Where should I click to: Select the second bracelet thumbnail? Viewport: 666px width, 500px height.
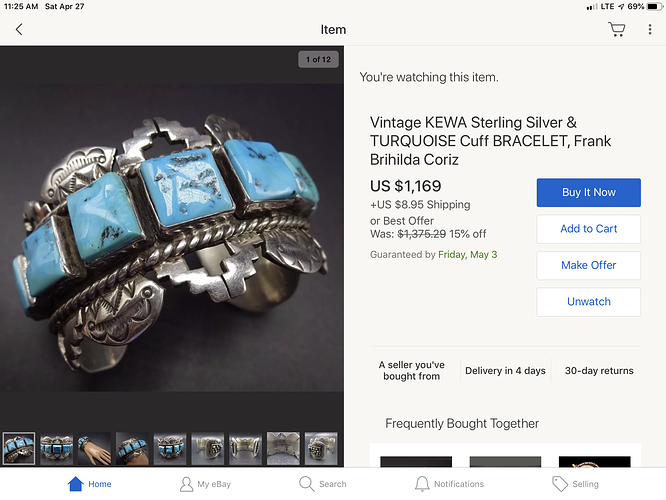point(56,449)
